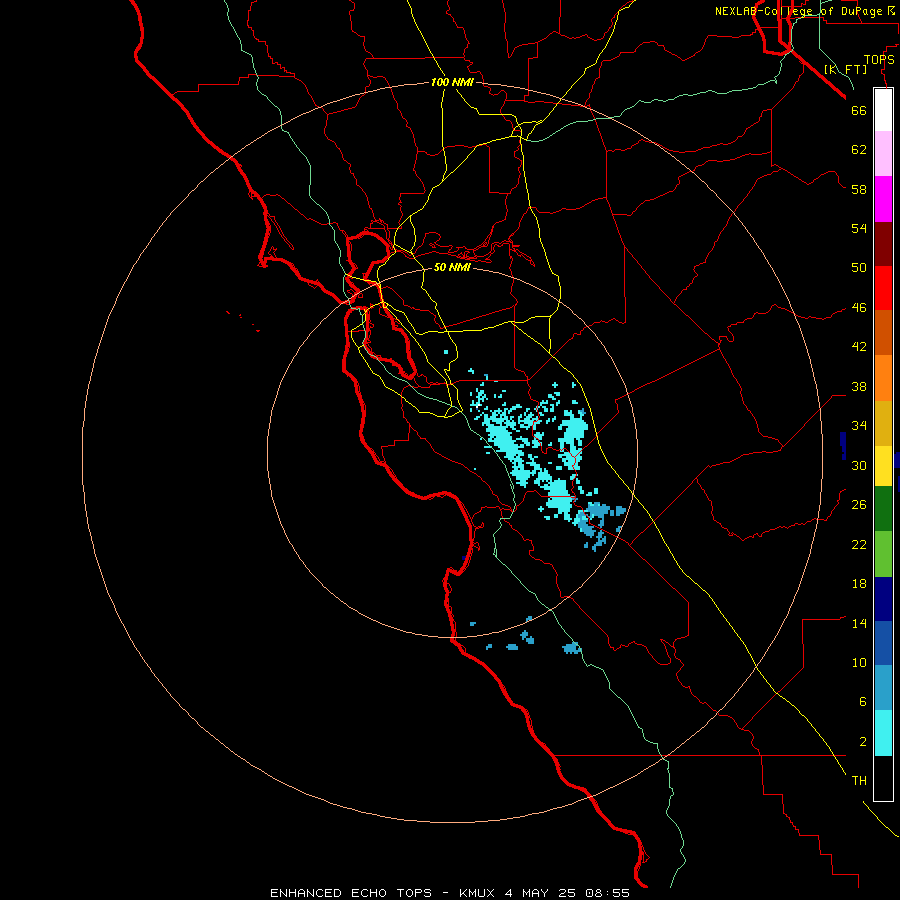The height and width of the screenshot is (900, 900).
Task: Click the 'ENHANCED ECHO TOPS' product title
Action: tap(351, 893)
